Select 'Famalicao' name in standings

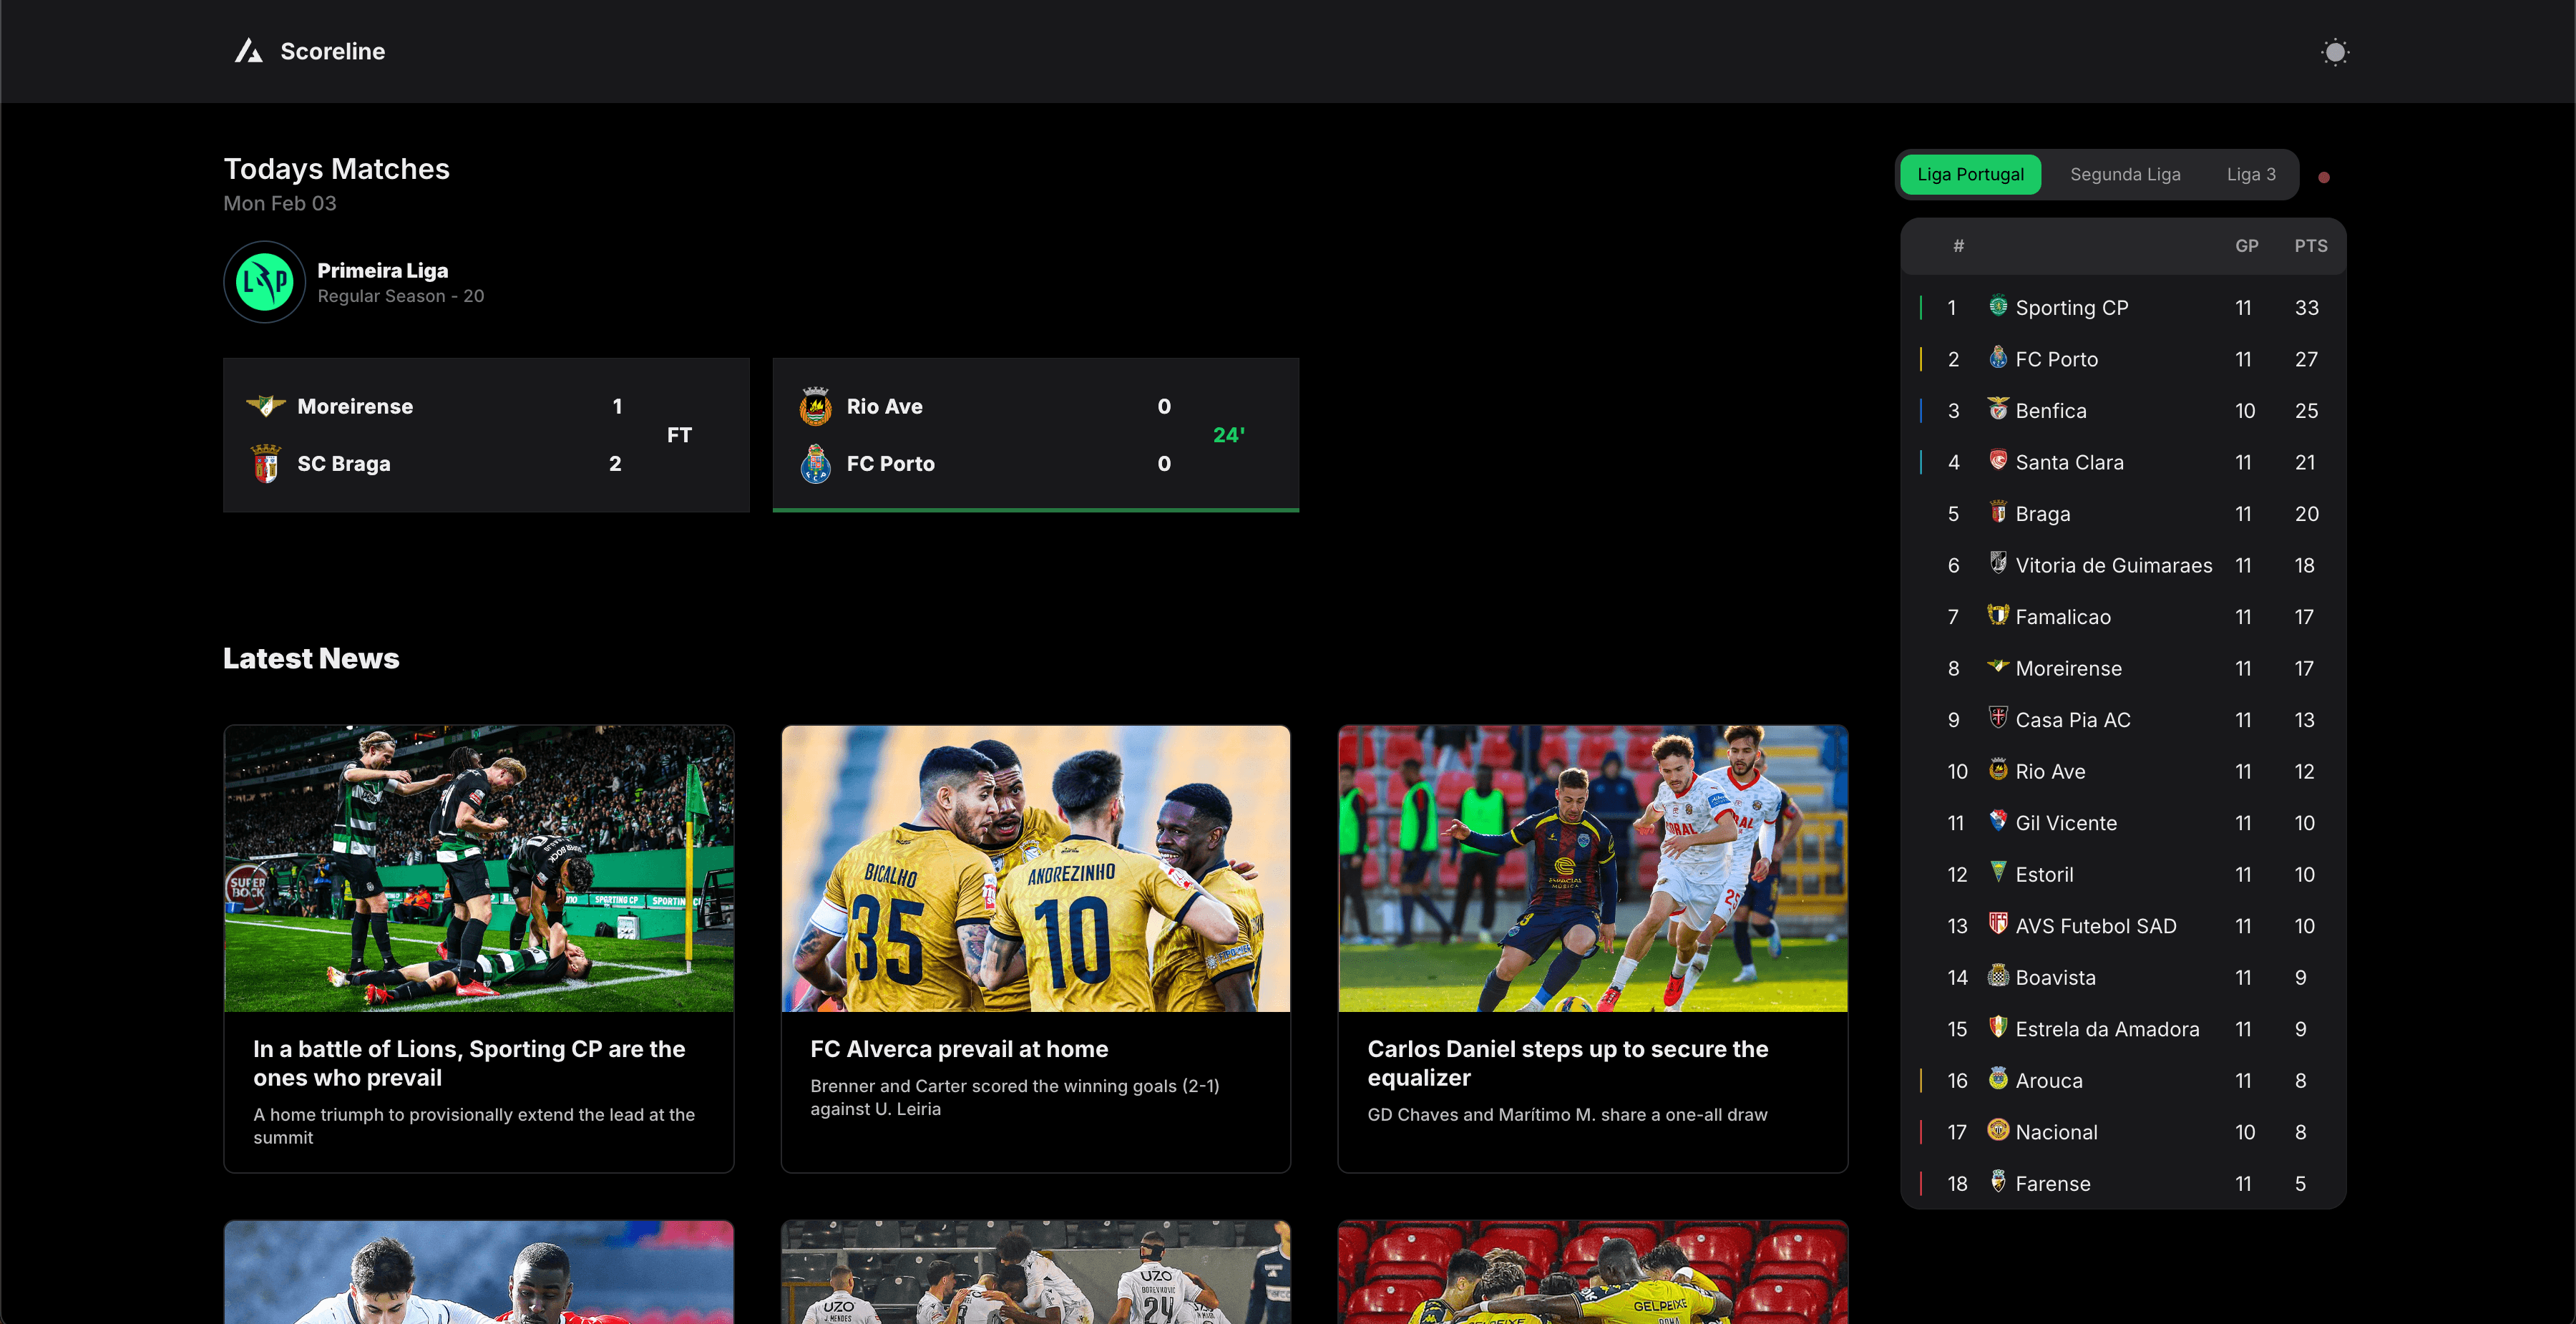pyautogui.click(x=2062, y=617)
